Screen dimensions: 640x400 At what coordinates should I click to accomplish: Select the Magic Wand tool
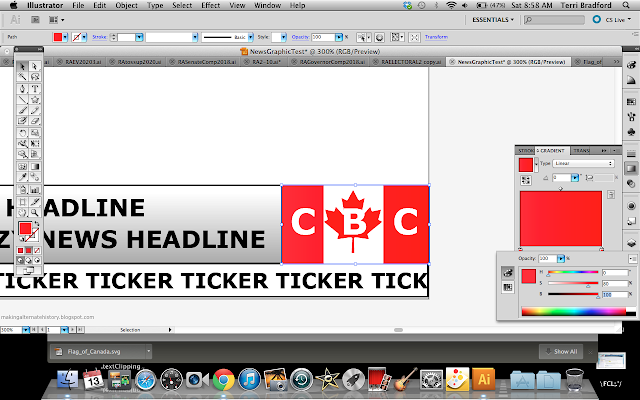(x=22, y=77)
